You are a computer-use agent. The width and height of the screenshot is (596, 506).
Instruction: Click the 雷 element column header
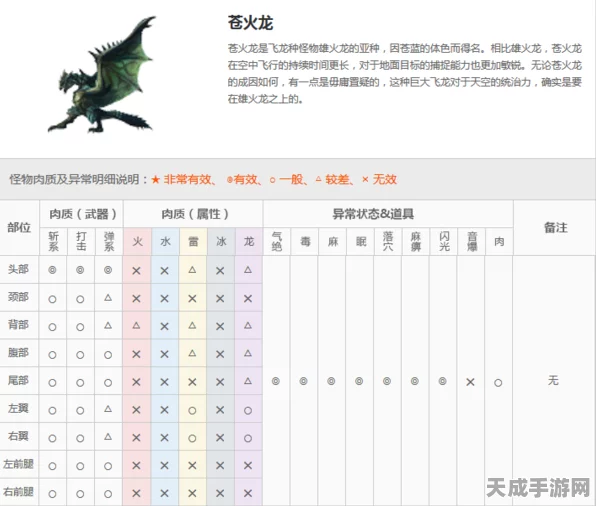click(193, 241)
